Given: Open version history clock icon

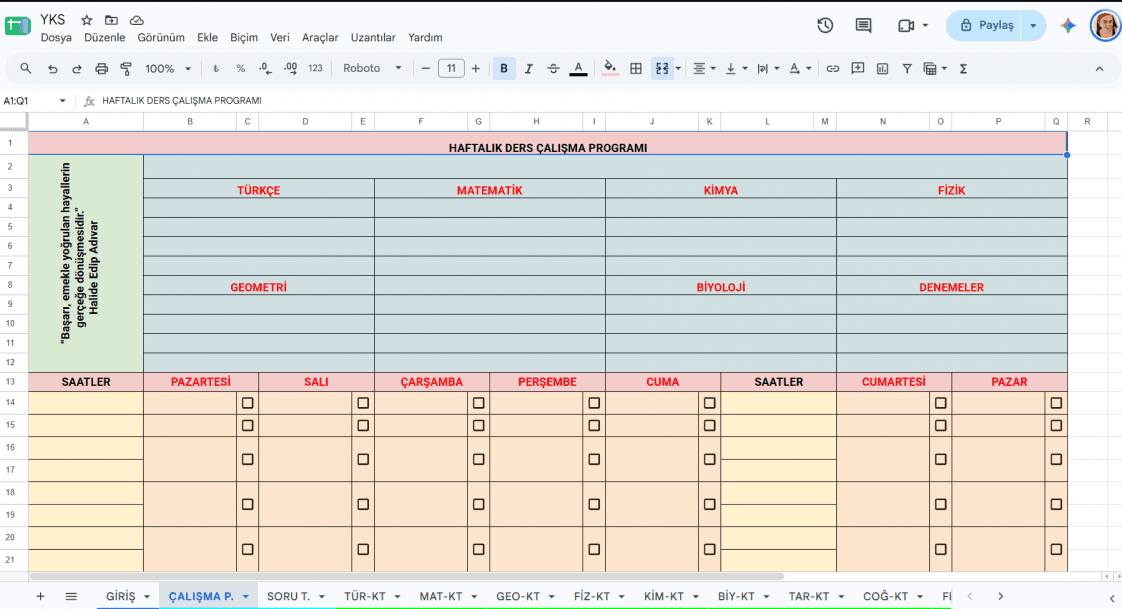Looking at the screenshot, I should tap(825, 26).
